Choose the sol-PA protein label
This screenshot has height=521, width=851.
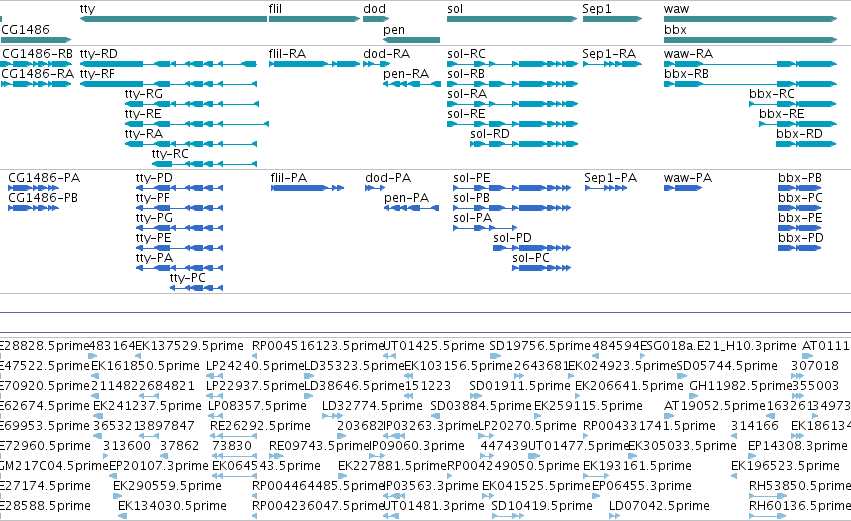(473, 218)
